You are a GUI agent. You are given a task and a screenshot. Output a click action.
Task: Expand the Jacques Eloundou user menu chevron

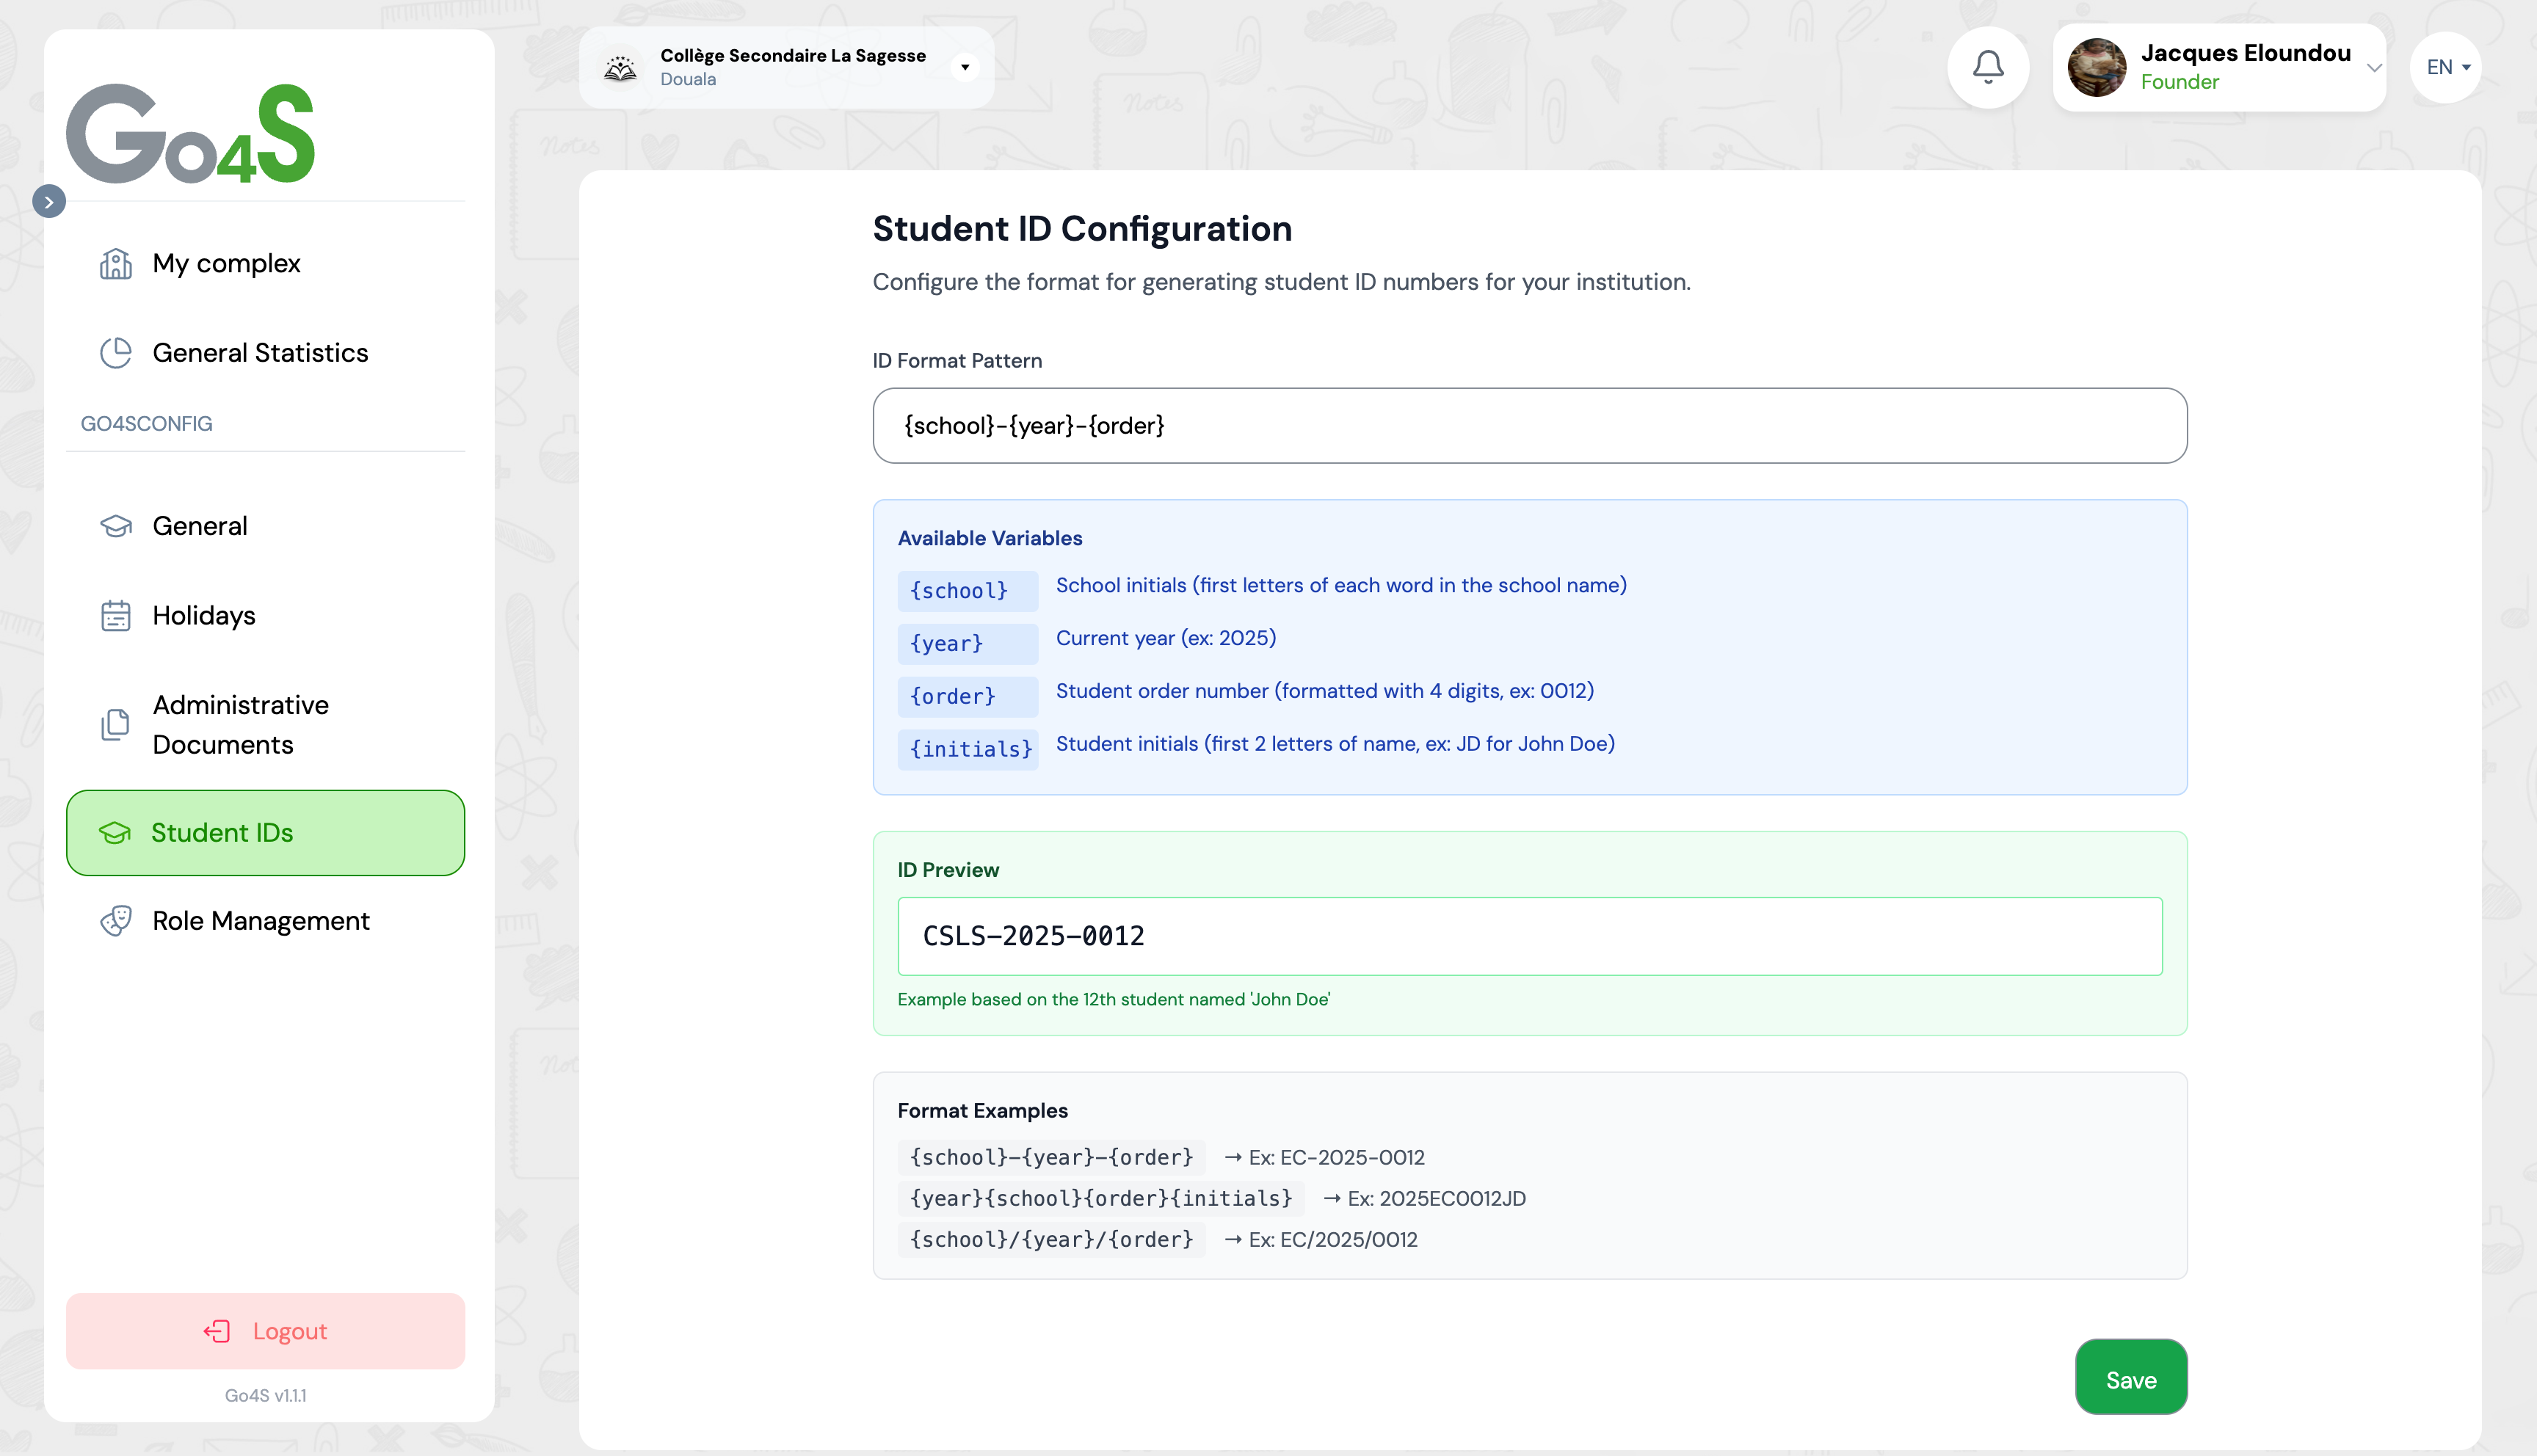point(2373,67)
